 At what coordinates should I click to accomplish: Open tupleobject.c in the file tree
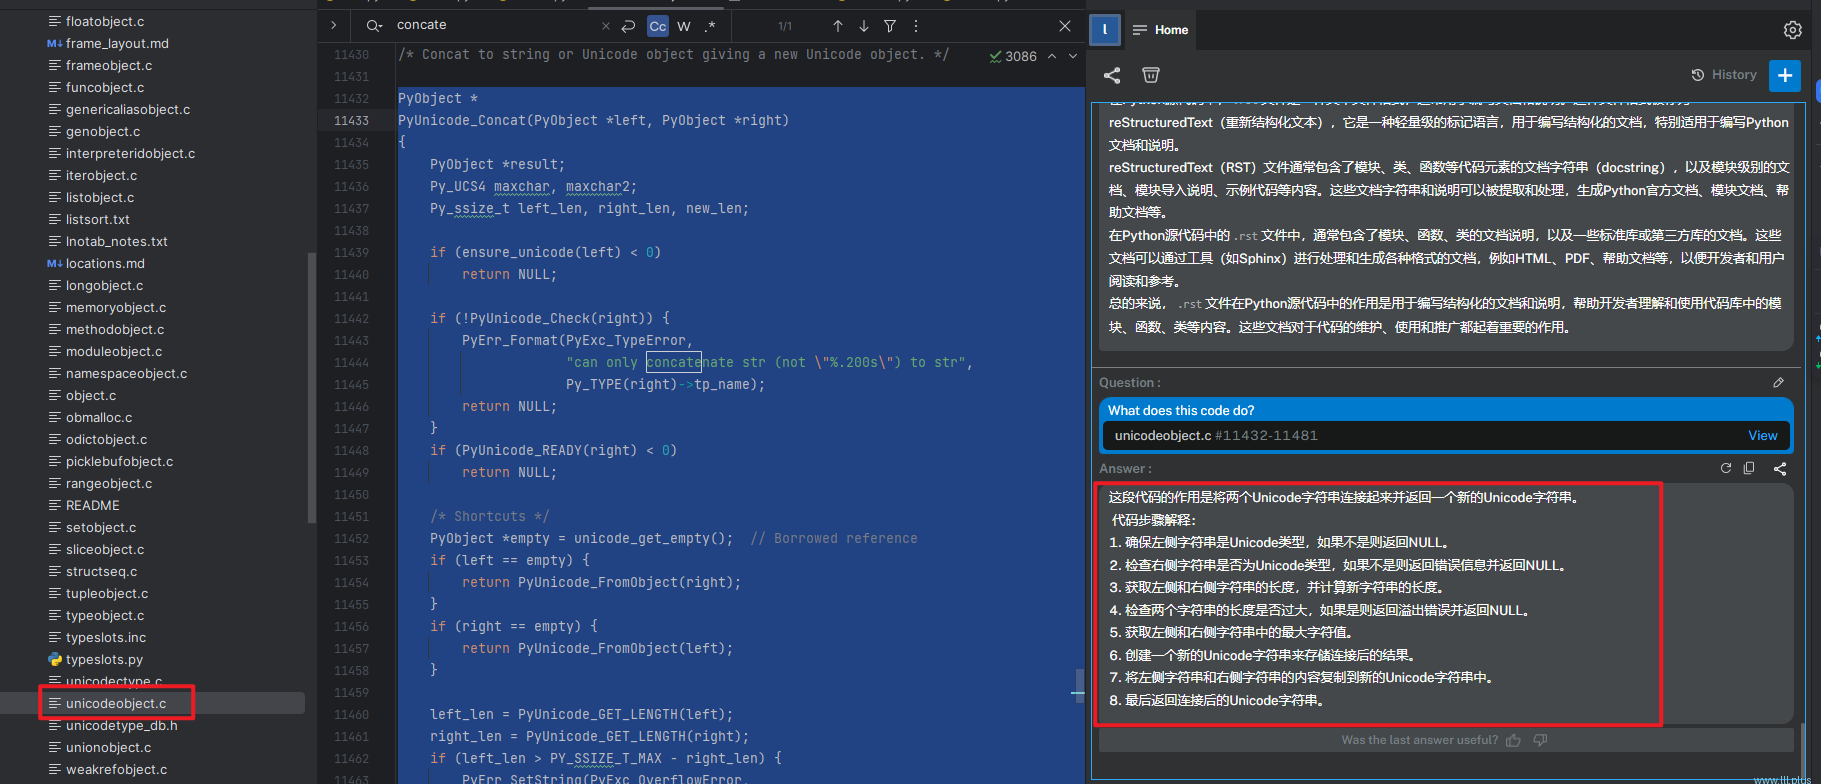click(x=106, y=593)
